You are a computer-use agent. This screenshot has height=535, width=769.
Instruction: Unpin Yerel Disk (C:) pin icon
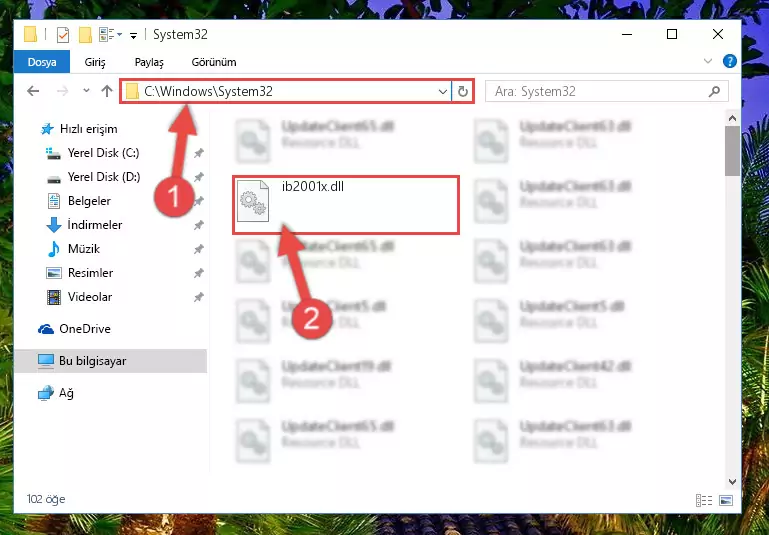tap(199, 153)
